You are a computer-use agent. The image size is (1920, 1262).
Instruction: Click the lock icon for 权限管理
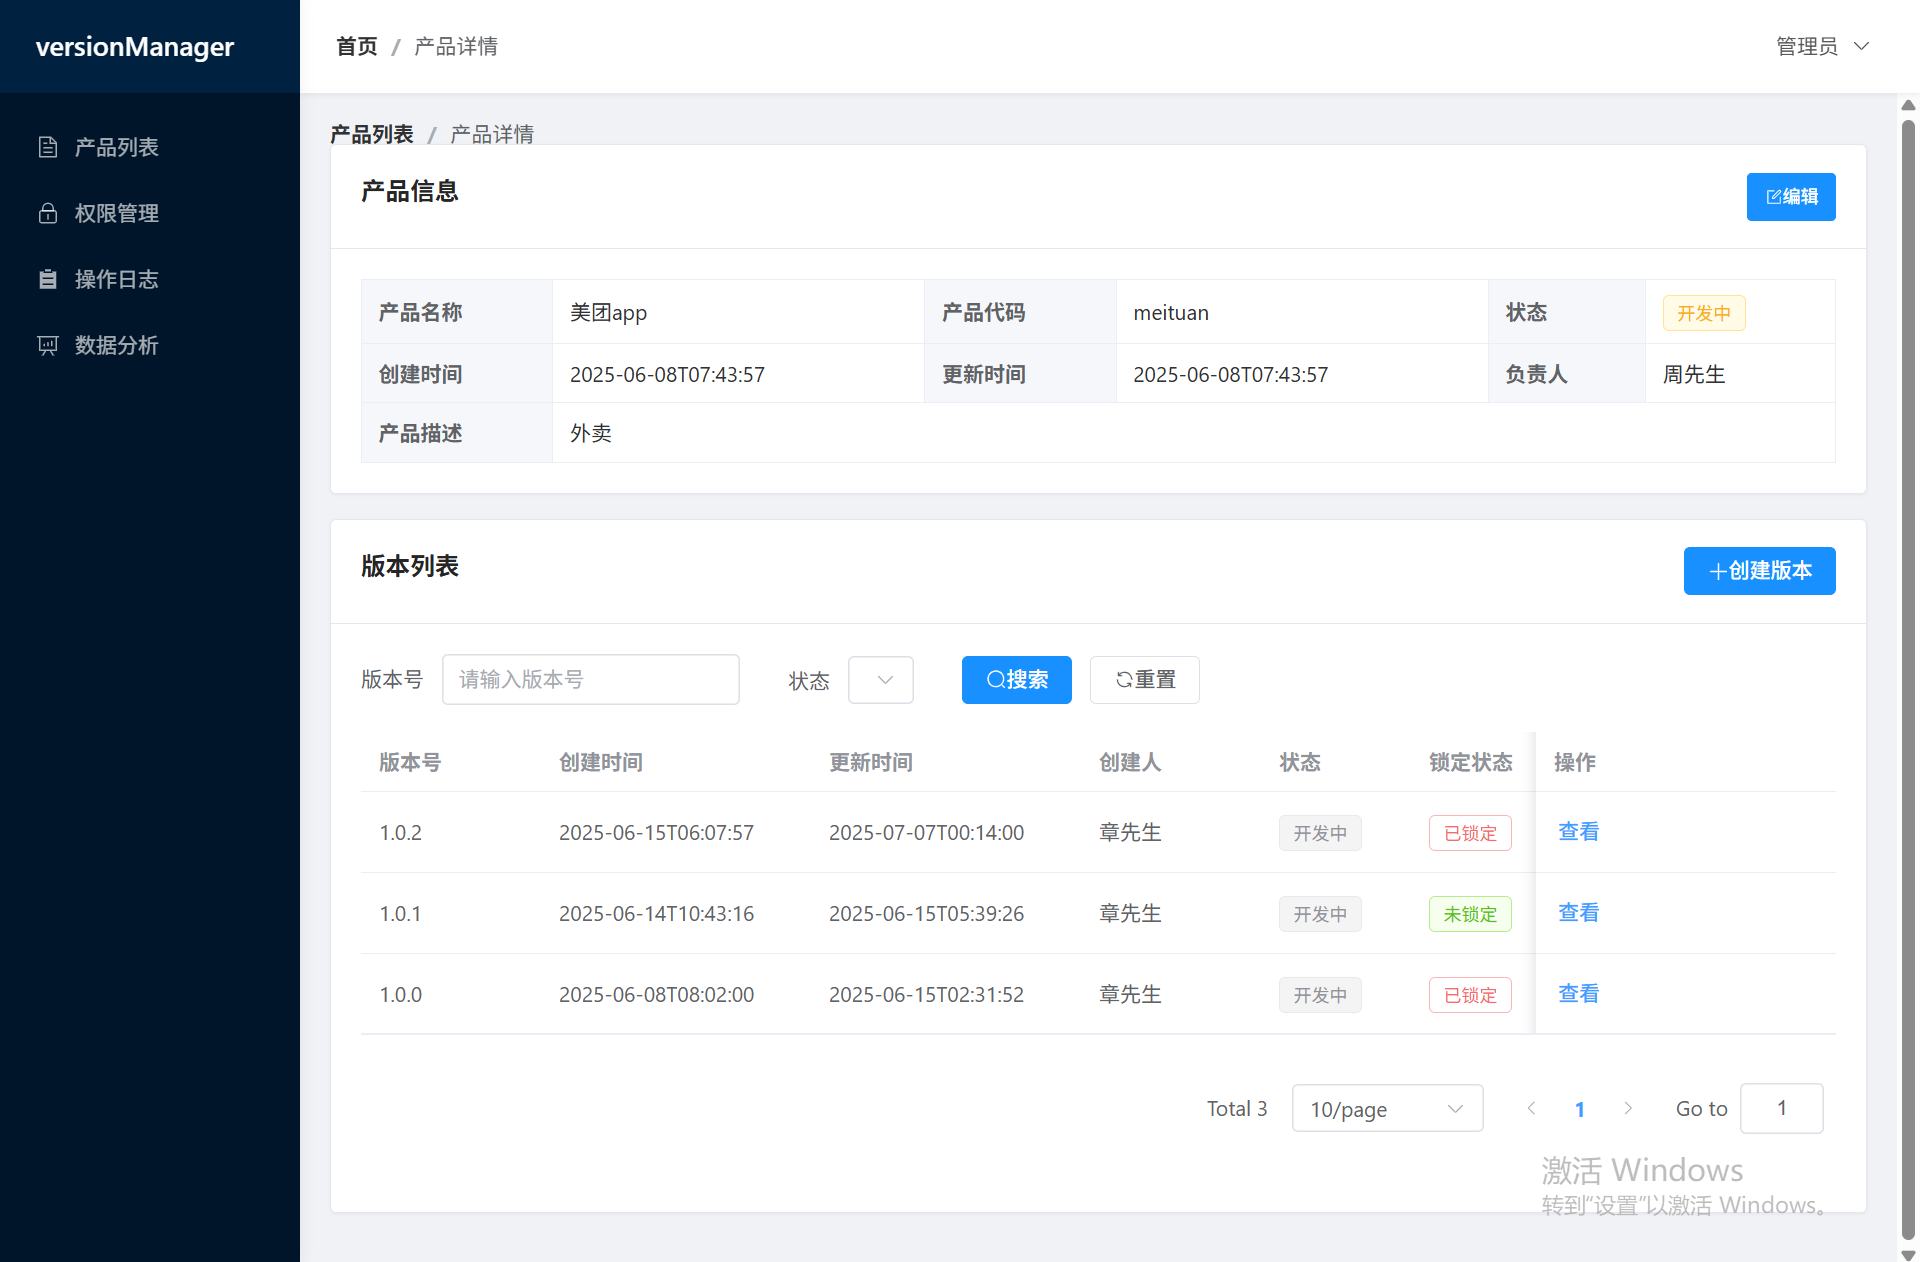coord(48,213)
